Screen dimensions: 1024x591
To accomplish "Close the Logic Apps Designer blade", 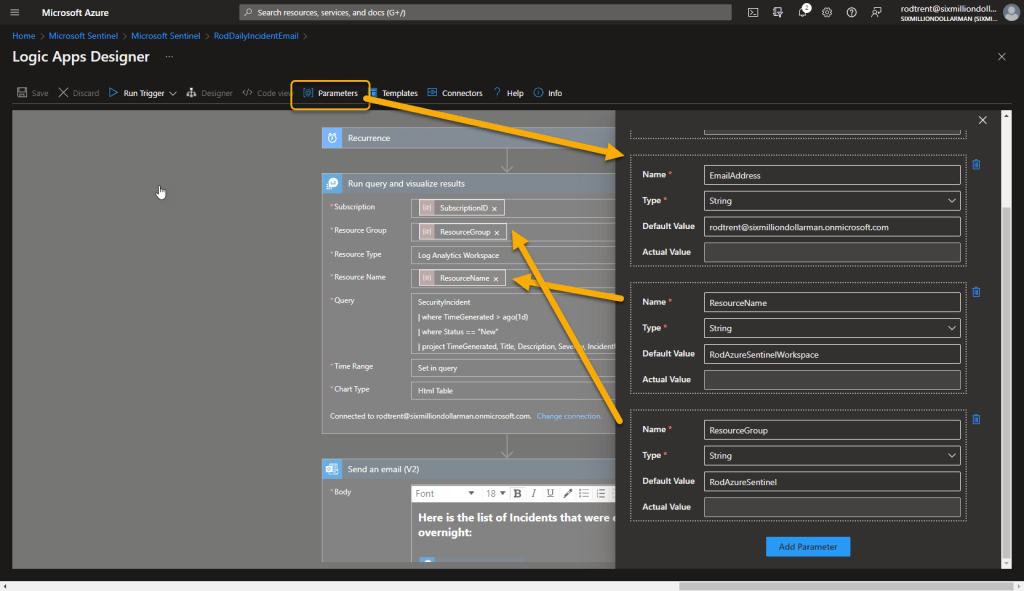I will [x=1002, y=57].
